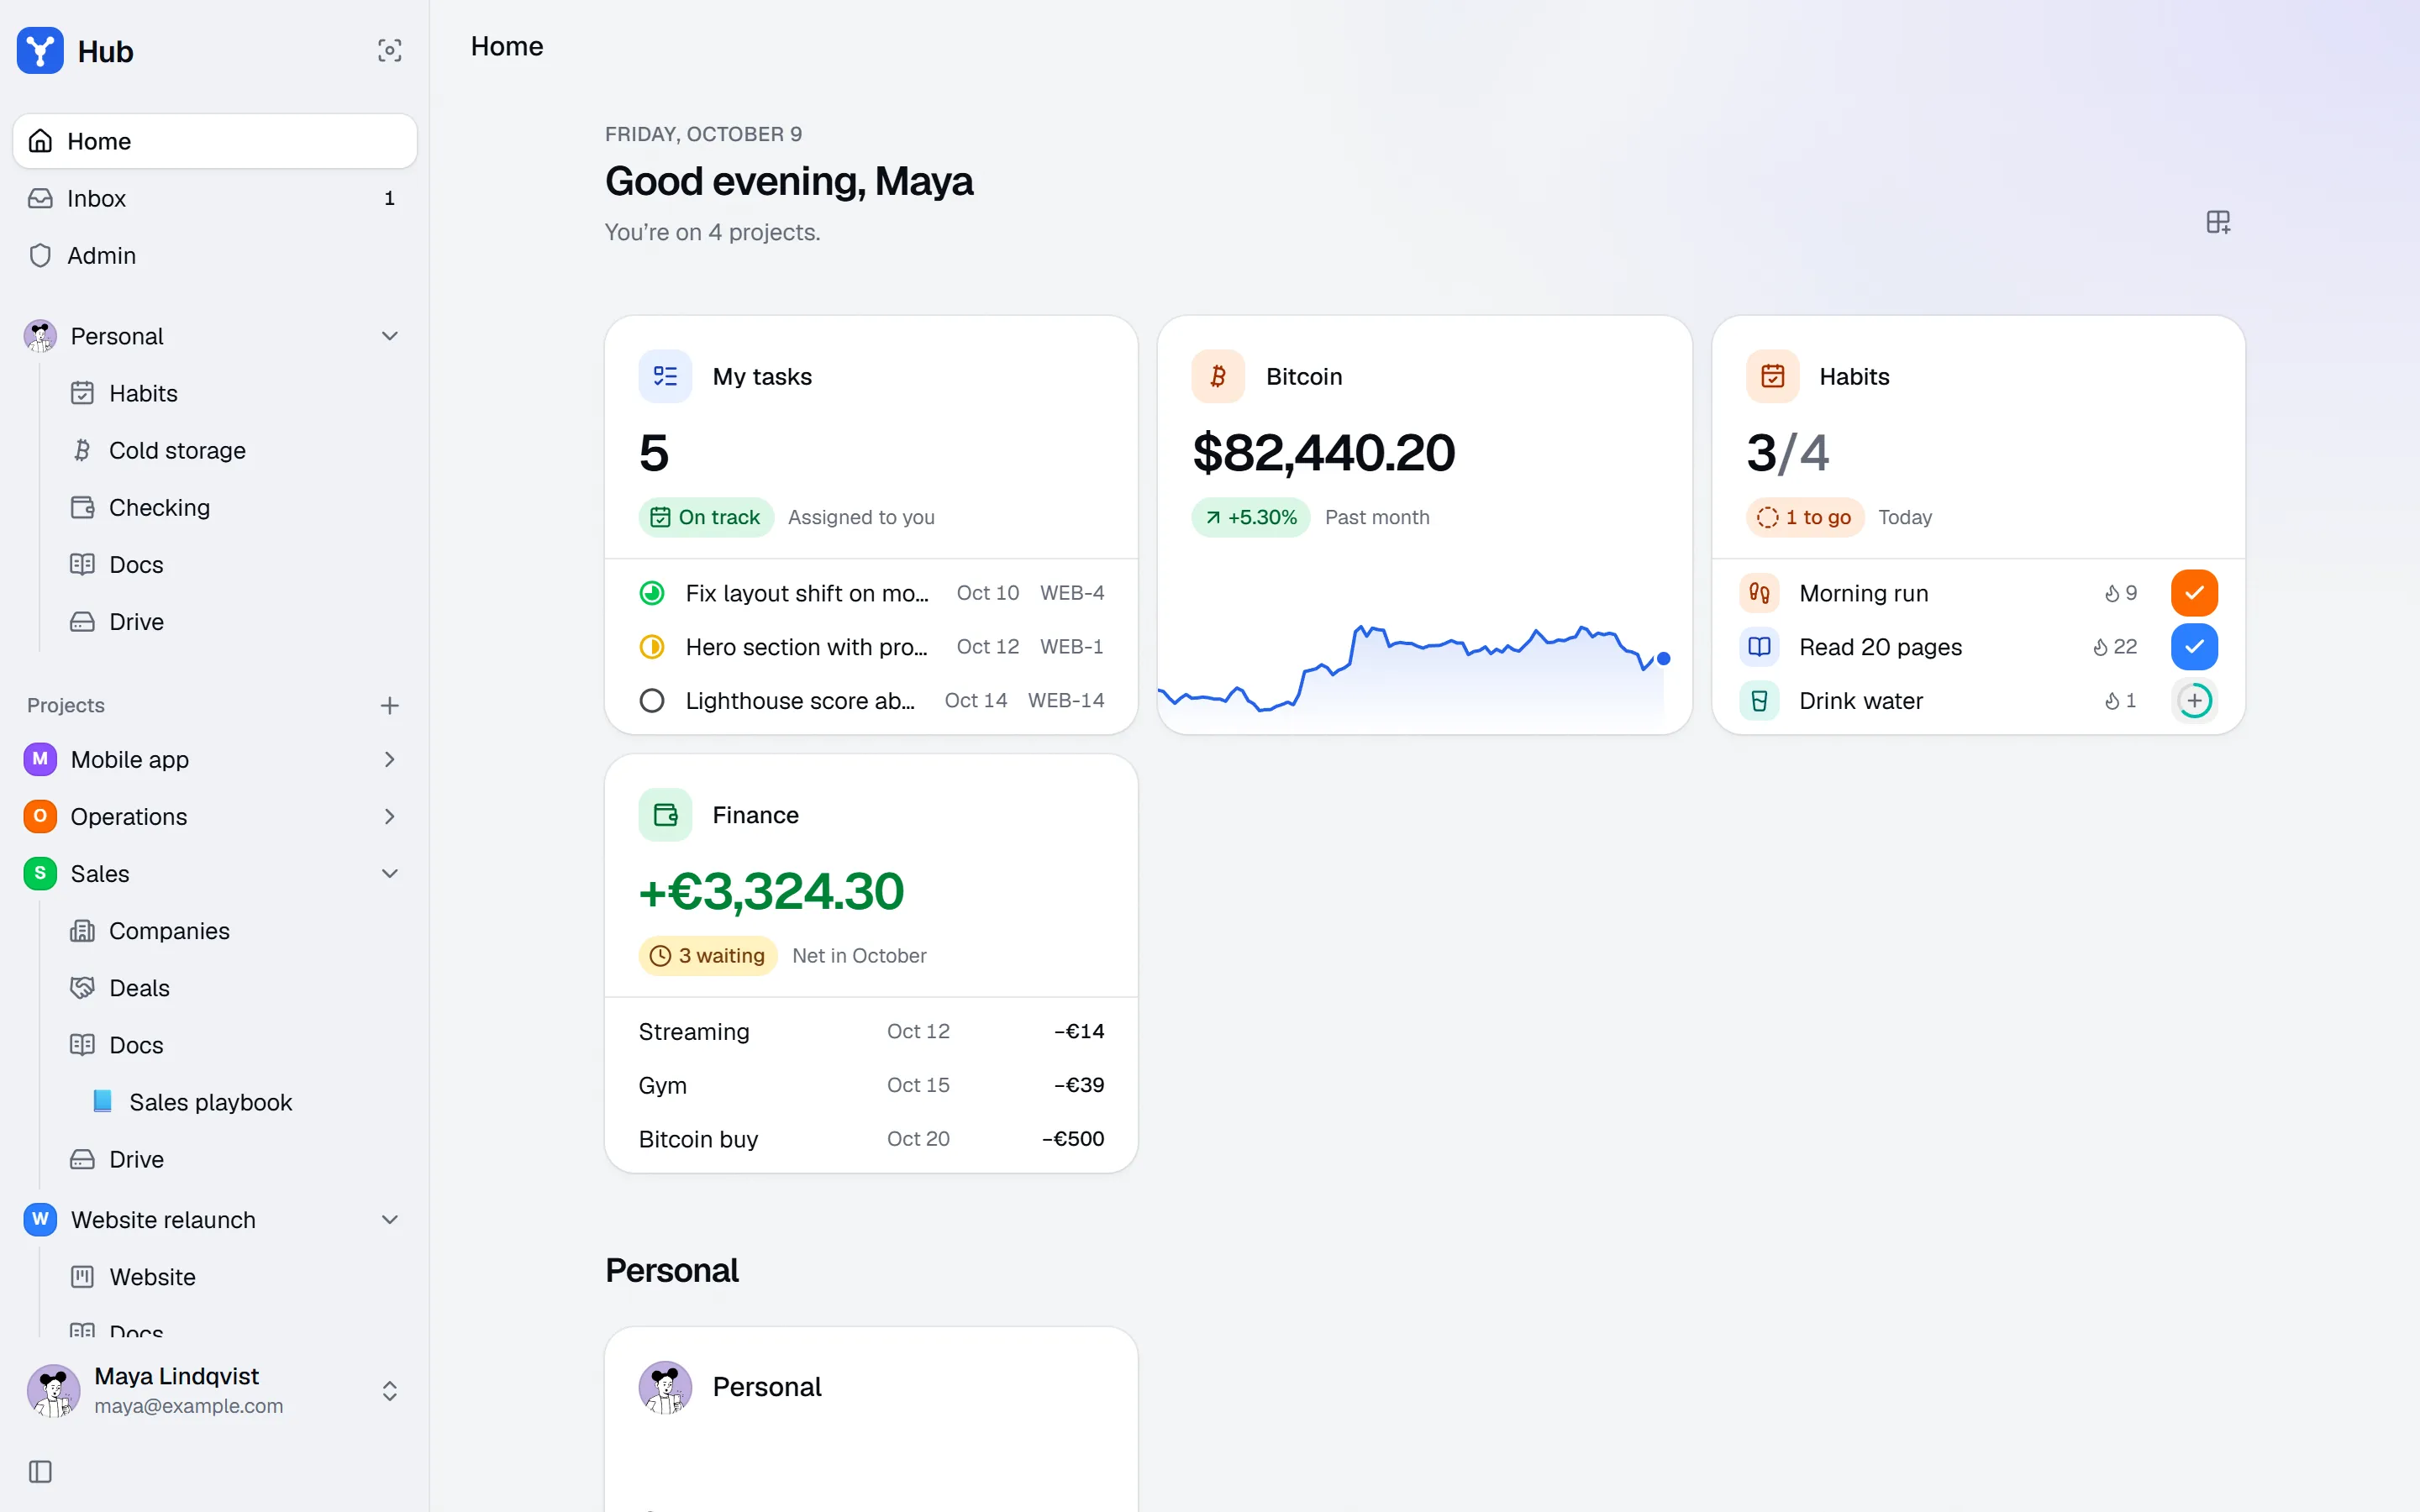Click the Hub logo icon

click(40, 51)
